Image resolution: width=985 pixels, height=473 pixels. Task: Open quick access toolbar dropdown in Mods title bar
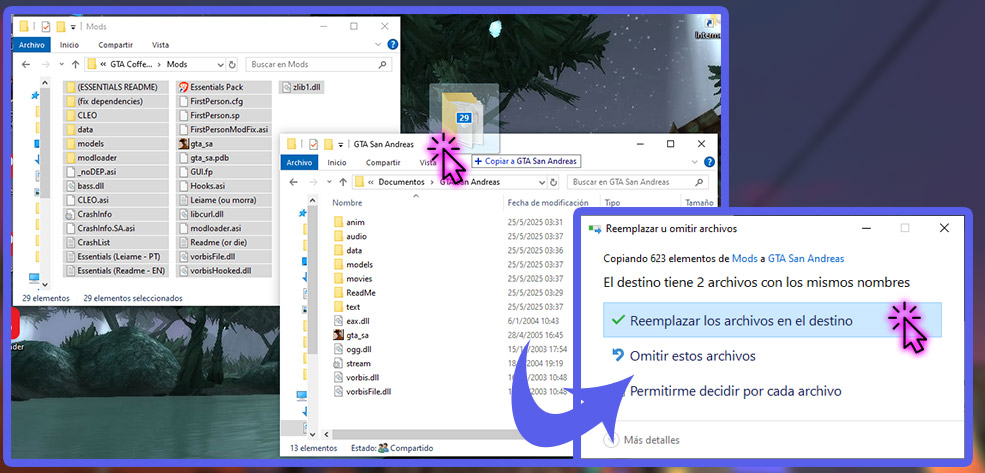73,27
